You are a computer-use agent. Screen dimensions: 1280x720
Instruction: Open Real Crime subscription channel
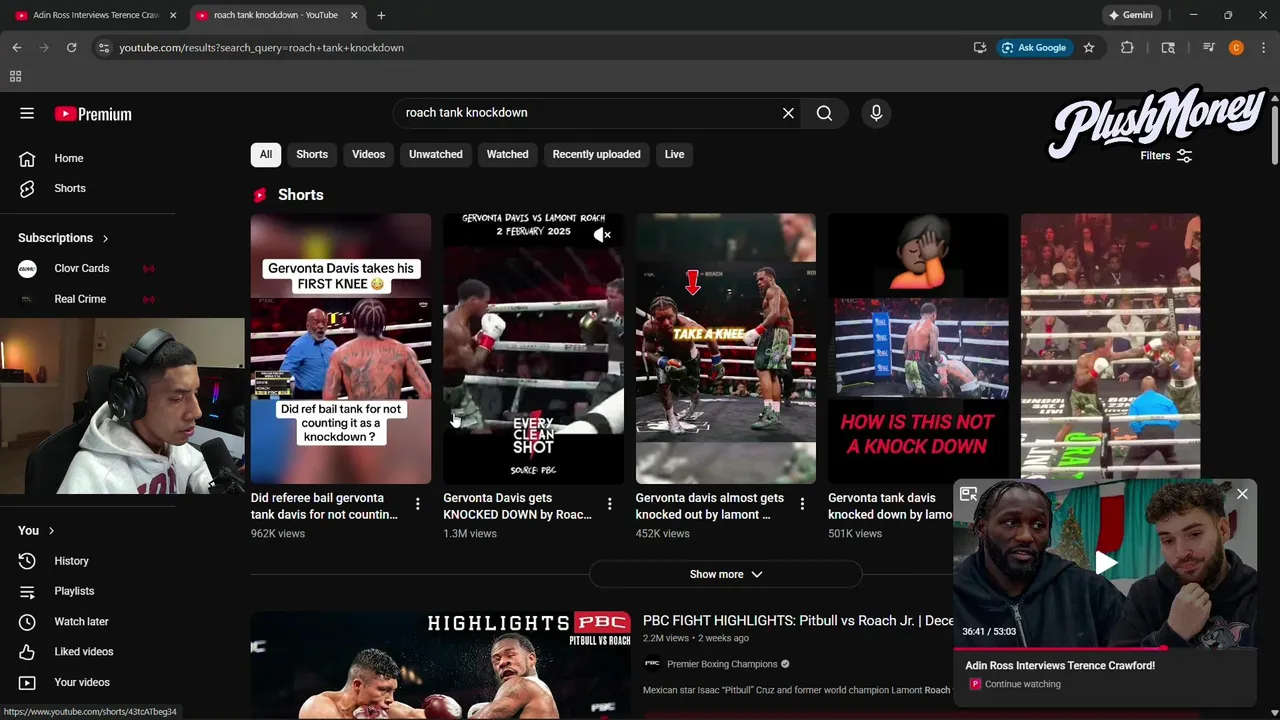pyautogui.click(x=80, y=299)
